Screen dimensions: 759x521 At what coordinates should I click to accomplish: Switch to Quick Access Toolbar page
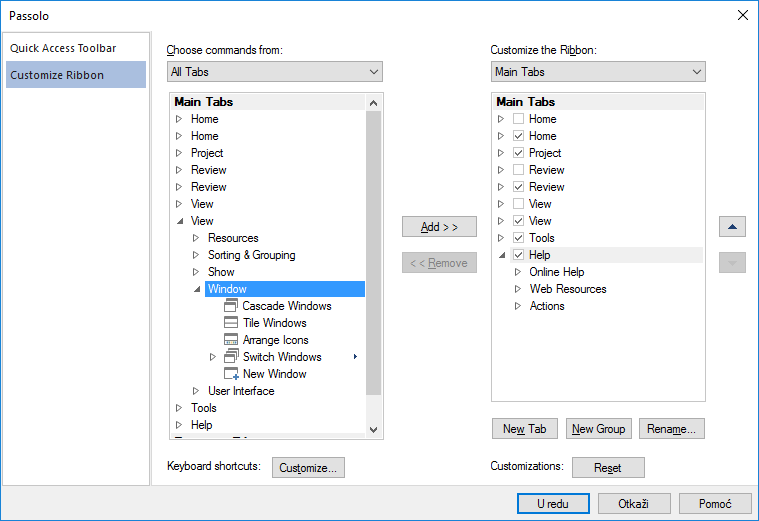63,48
